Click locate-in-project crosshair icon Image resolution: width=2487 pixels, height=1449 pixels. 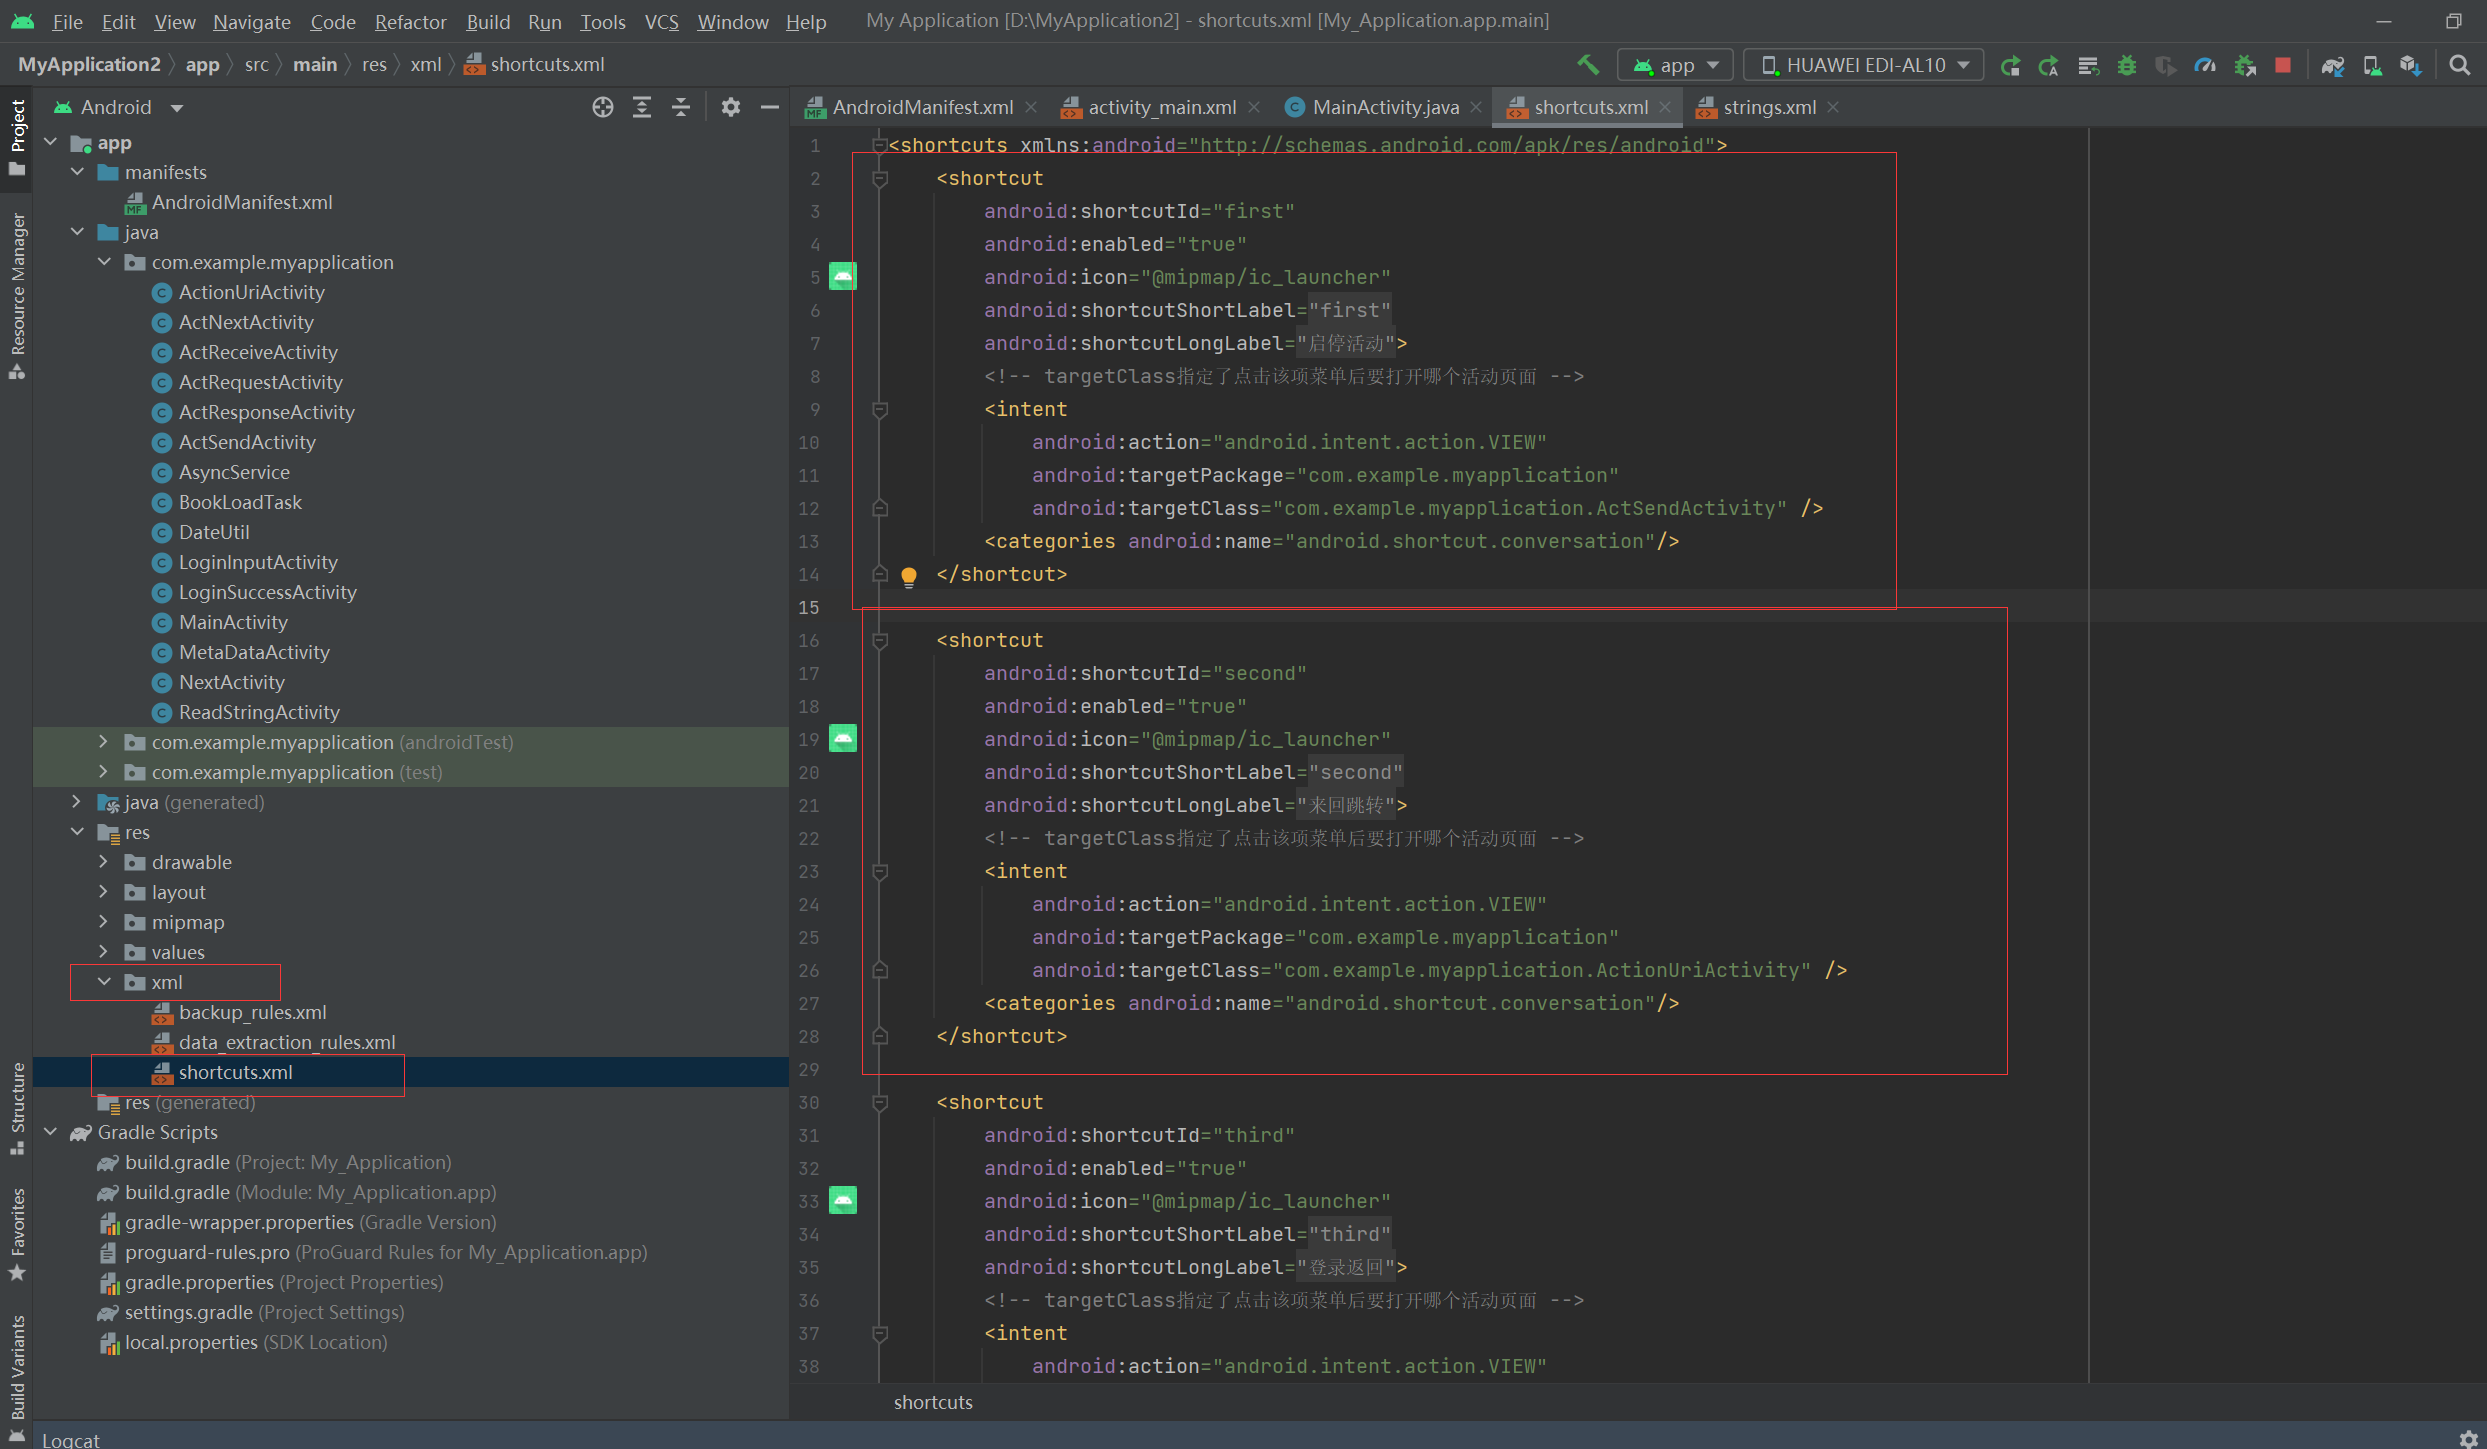click(x=602, y=107)
